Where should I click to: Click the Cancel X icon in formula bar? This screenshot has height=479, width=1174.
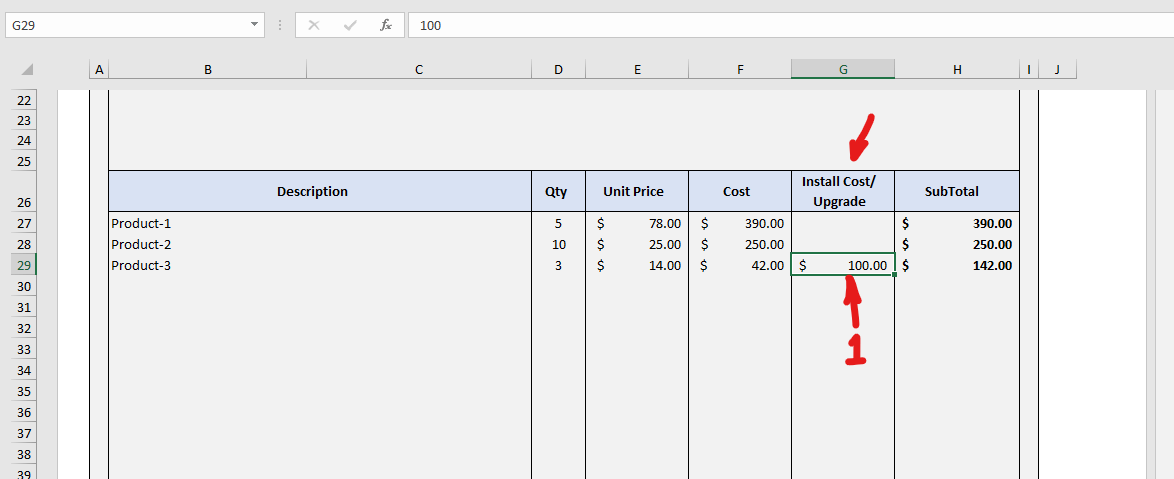tap(314, 25)
